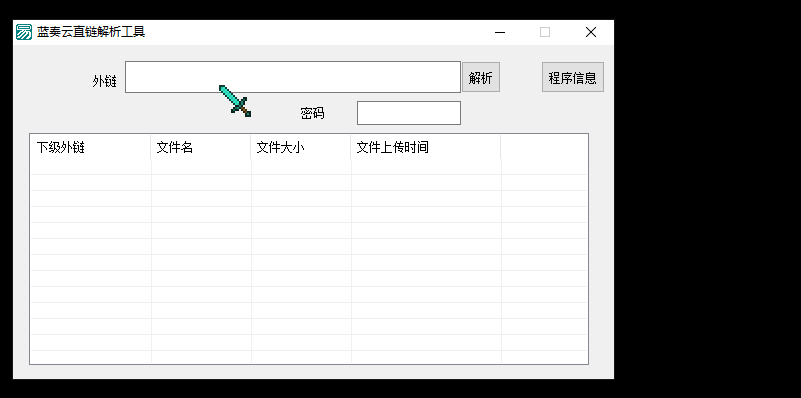Click the 文件上传时间 column header

pyautogui.click(x=426, y=148)
